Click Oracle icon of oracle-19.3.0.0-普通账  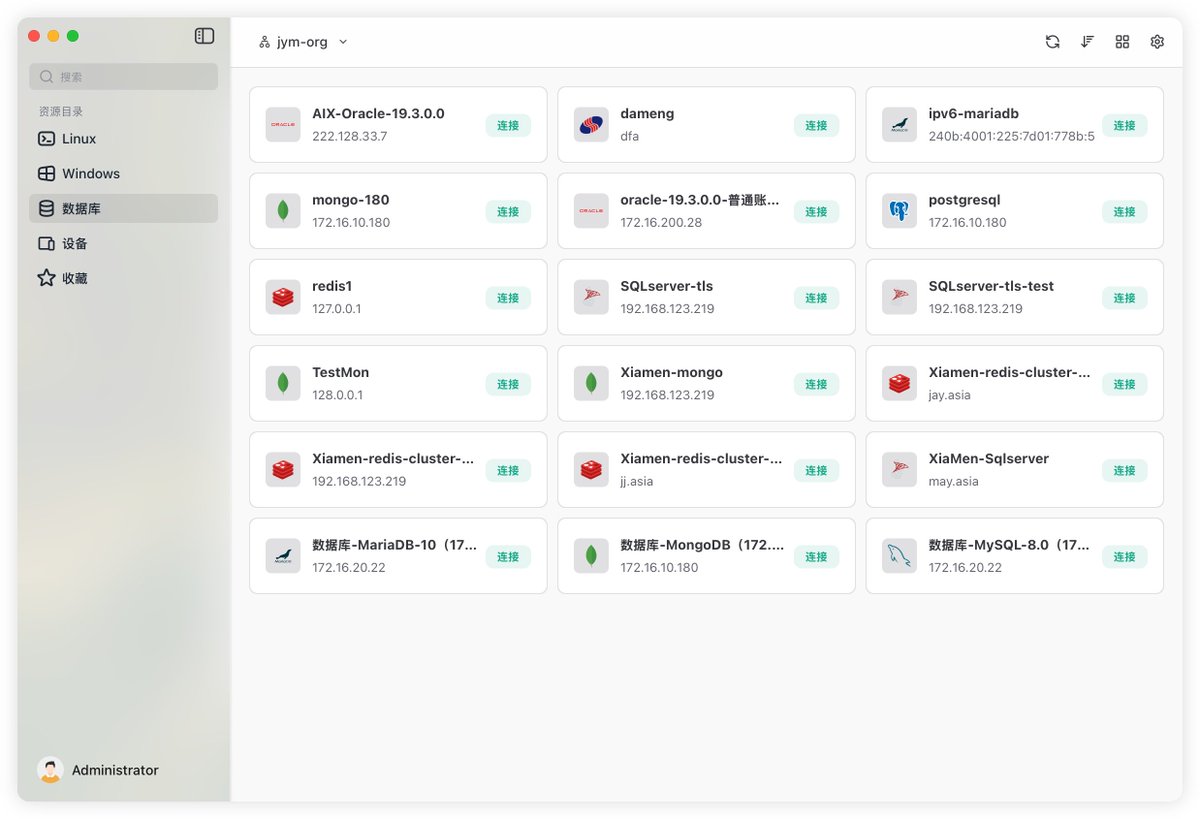point(591,211)
